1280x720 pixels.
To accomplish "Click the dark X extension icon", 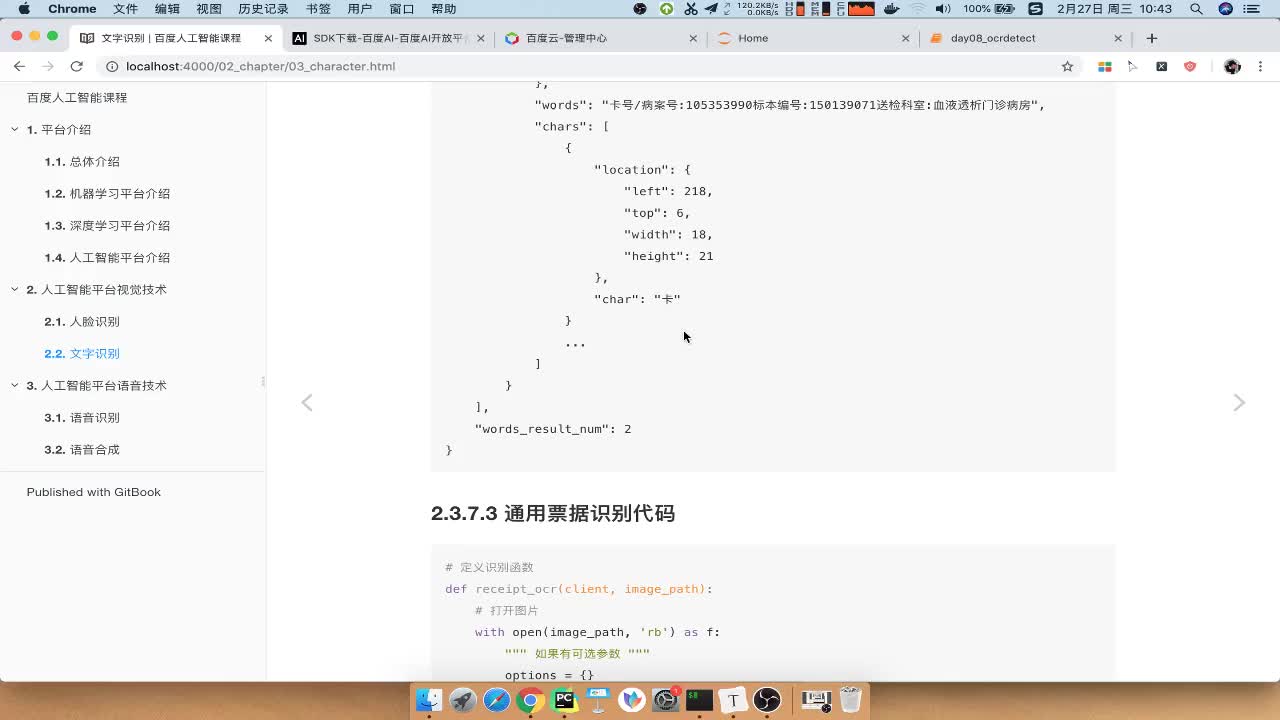I will point(1161,66).
